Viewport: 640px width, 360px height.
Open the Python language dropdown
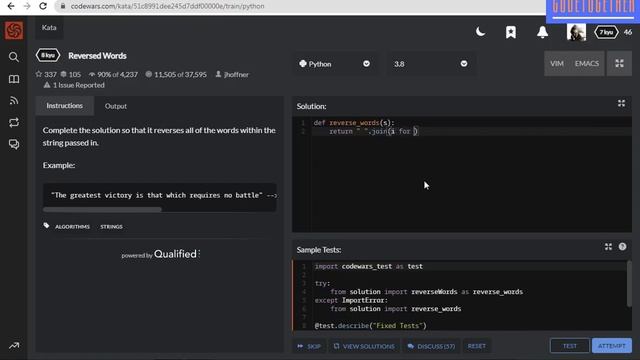coord(334,64)
